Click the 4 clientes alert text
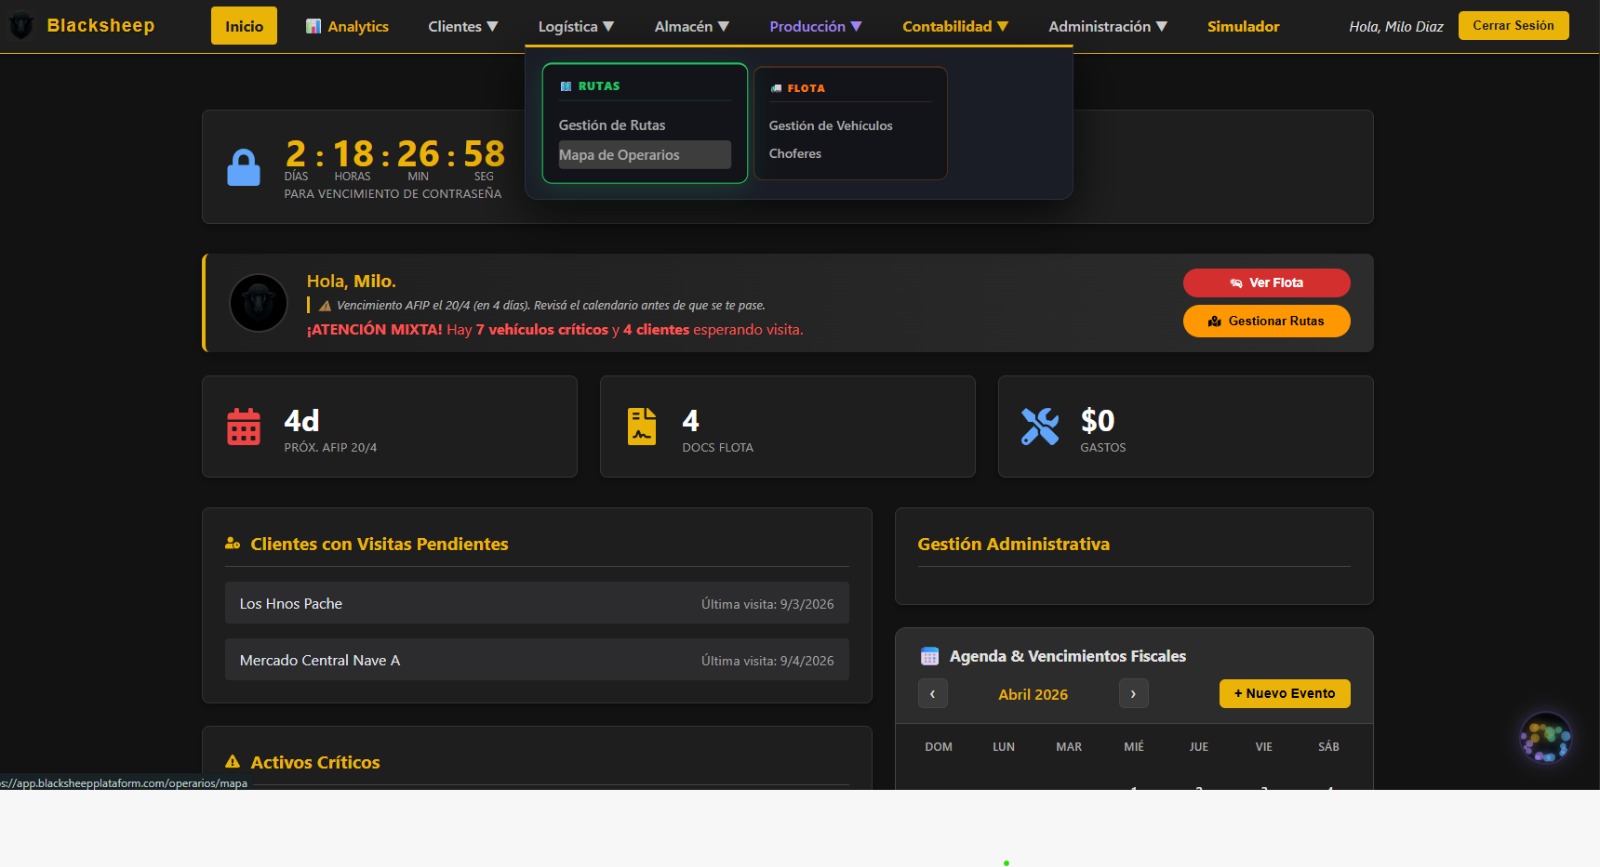 click(x=656, y=330)
